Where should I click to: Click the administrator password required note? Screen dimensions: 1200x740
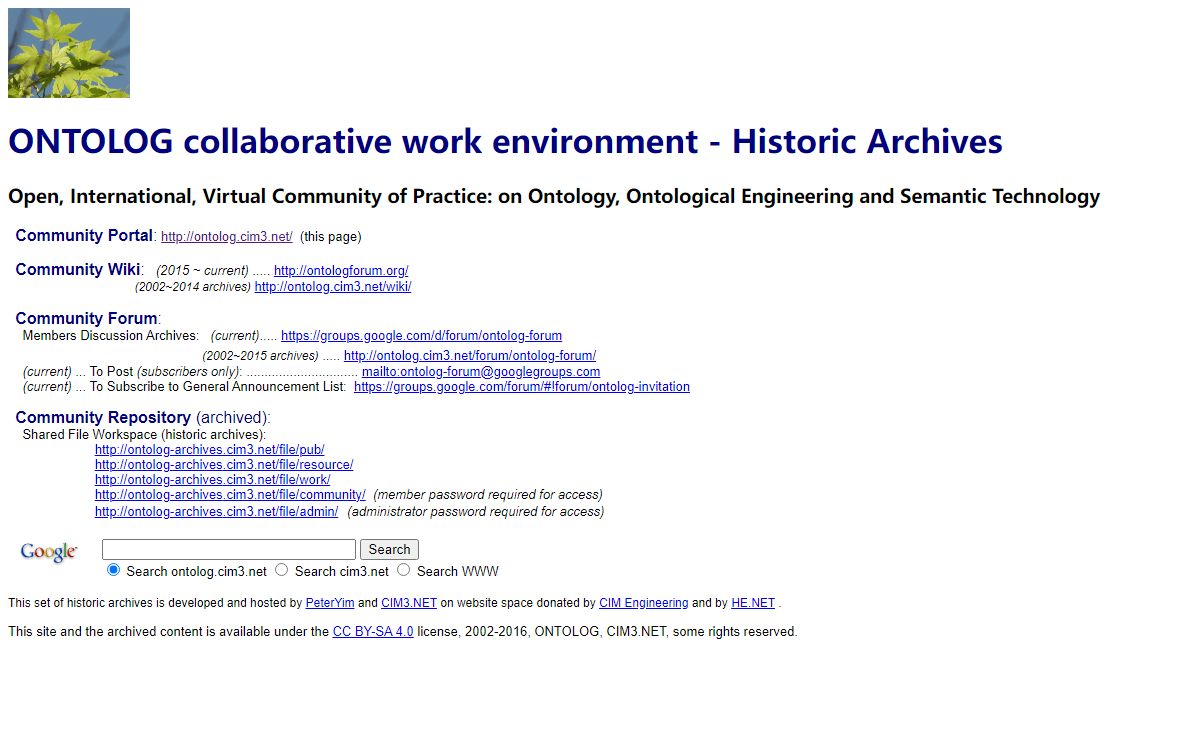point(476,512)
